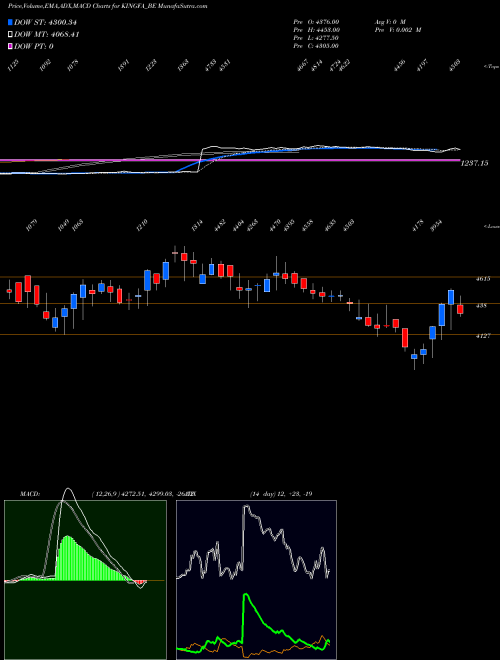Click the magenta DOW PT legend swatch

click(10, 46)
